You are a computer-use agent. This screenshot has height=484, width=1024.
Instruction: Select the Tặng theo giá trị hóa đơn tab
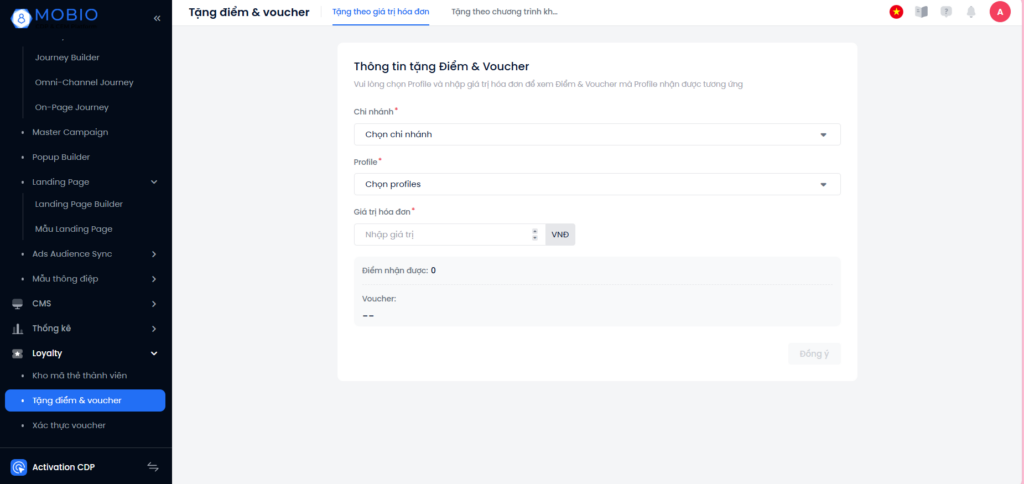[381, 12]
